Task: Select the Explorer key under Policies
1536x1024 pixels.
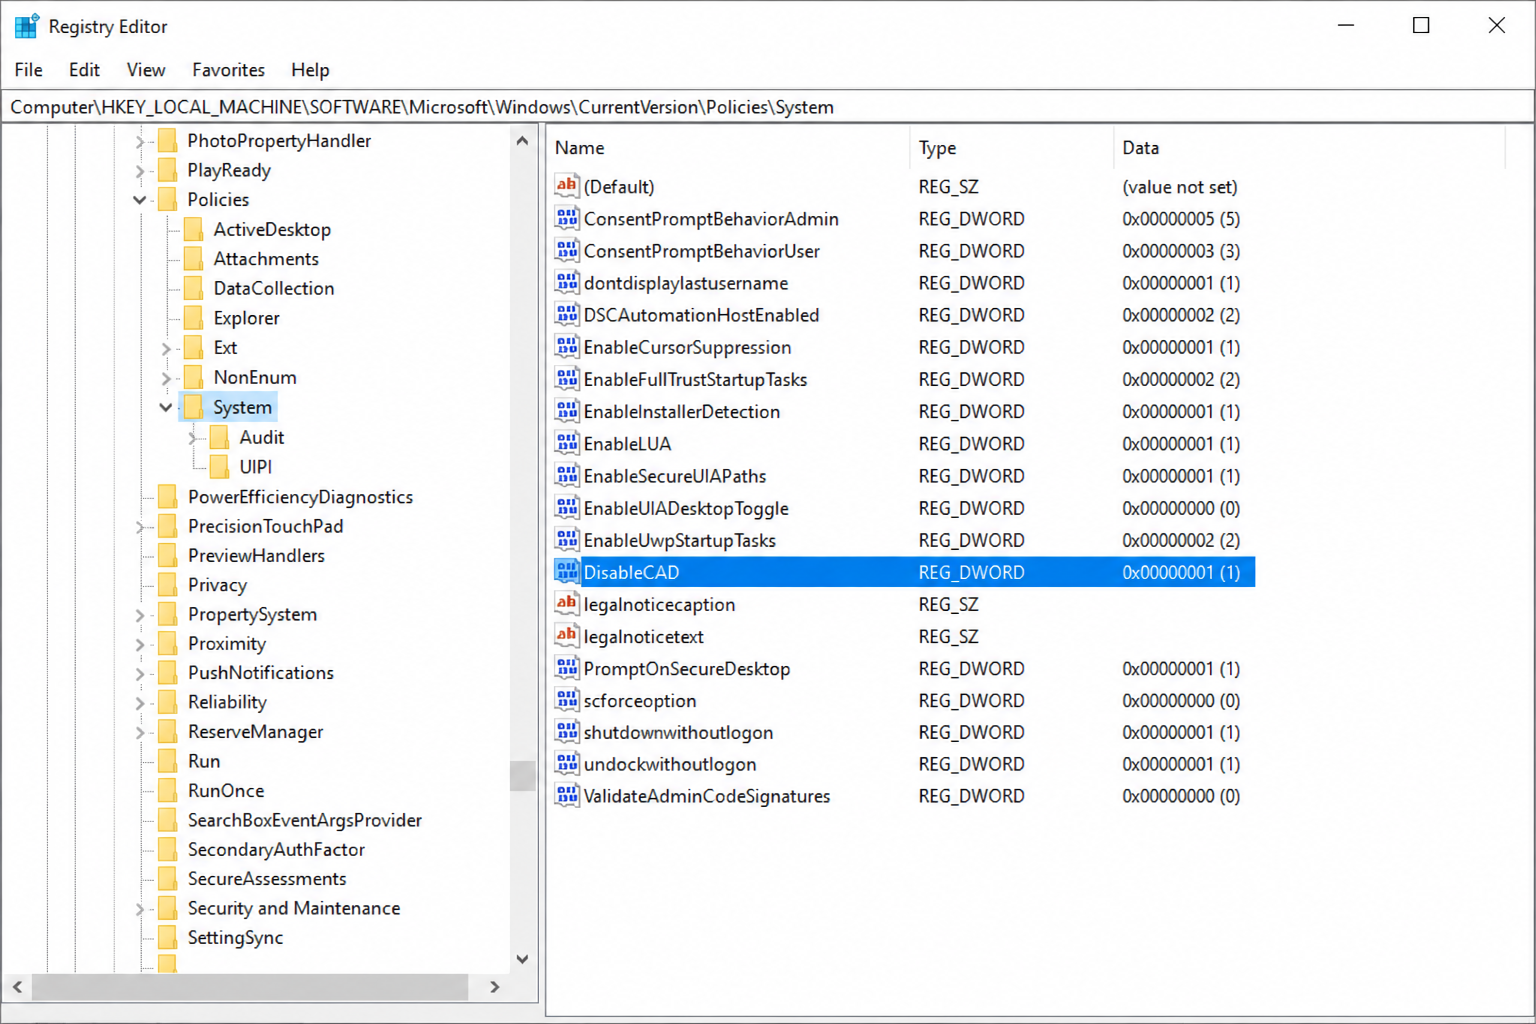Action: [x=246, y=318]
